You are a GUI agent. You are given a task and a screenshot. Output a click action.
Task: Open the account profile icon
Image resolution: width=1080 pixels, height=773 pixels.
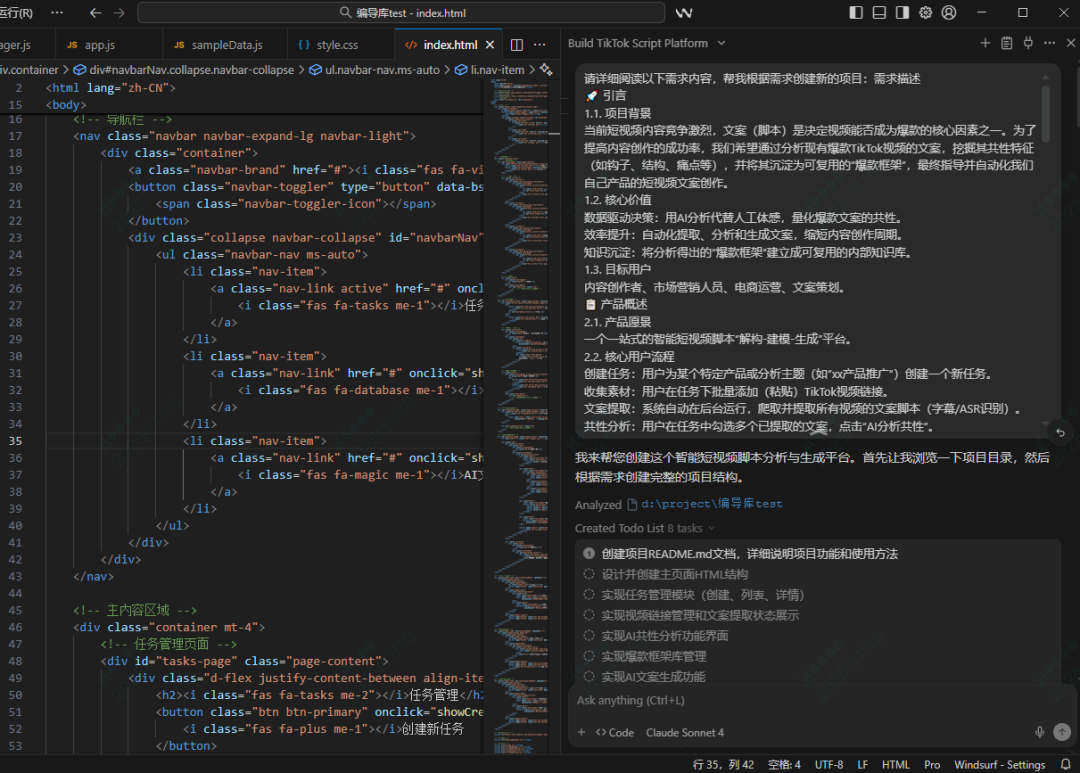point(949,12)
